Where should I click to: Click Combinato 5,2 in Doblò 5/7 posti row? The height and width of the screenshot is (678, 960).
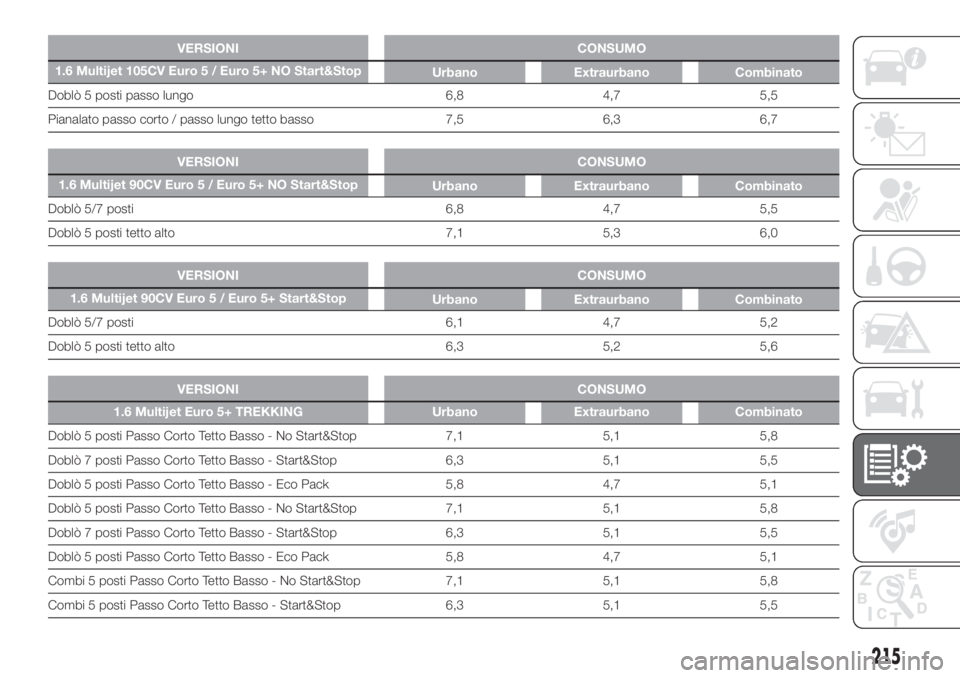(x=768, y=322)
